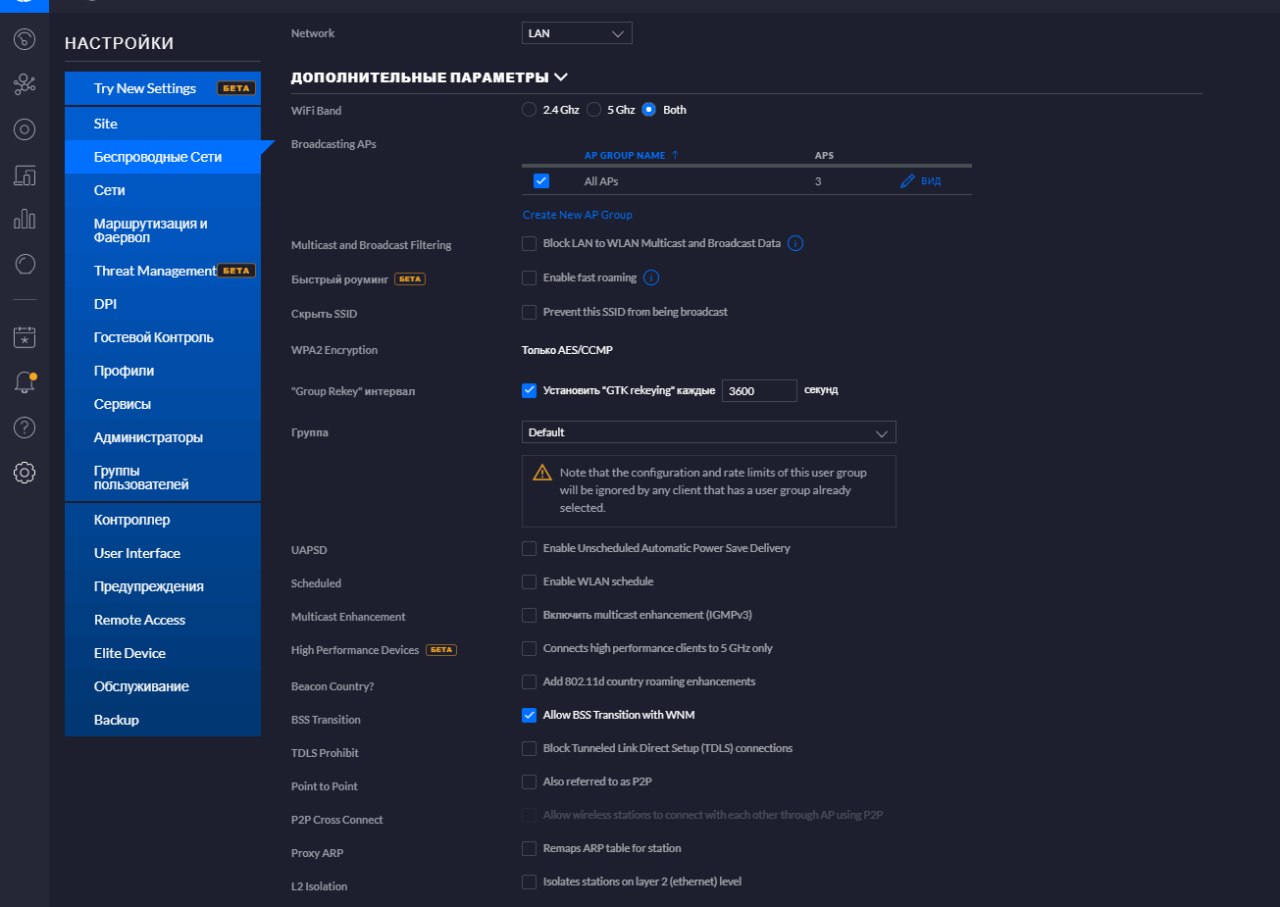Image resolution: width=1280 pixels, height=907 pixels.
Task: Open the Alerts bell icon
Action: click(x=25, y=382)
